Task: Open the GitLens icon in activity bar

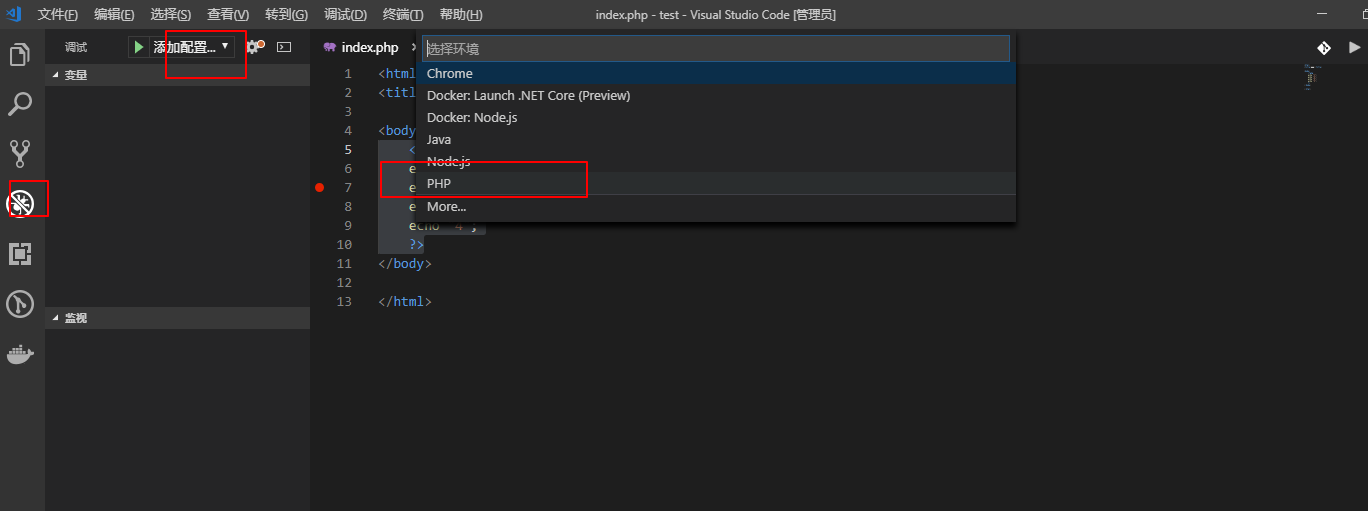Action: [x=20, y=304]
